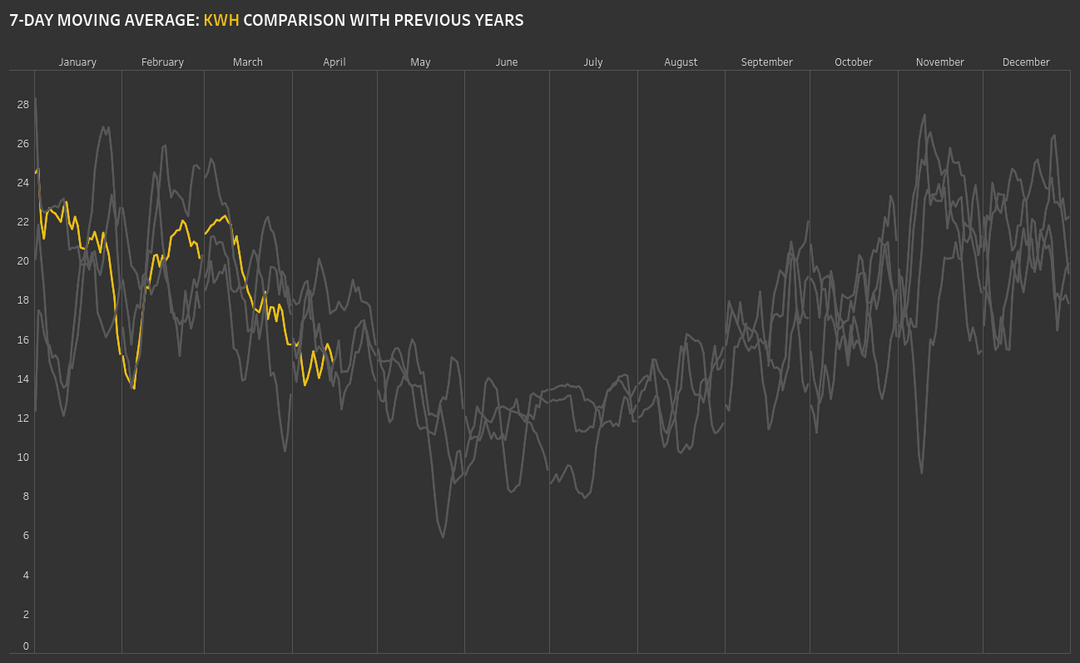This screenshot has width=1080, height=663.
Task: Select the December header label
Action: tap(1026, 62)
